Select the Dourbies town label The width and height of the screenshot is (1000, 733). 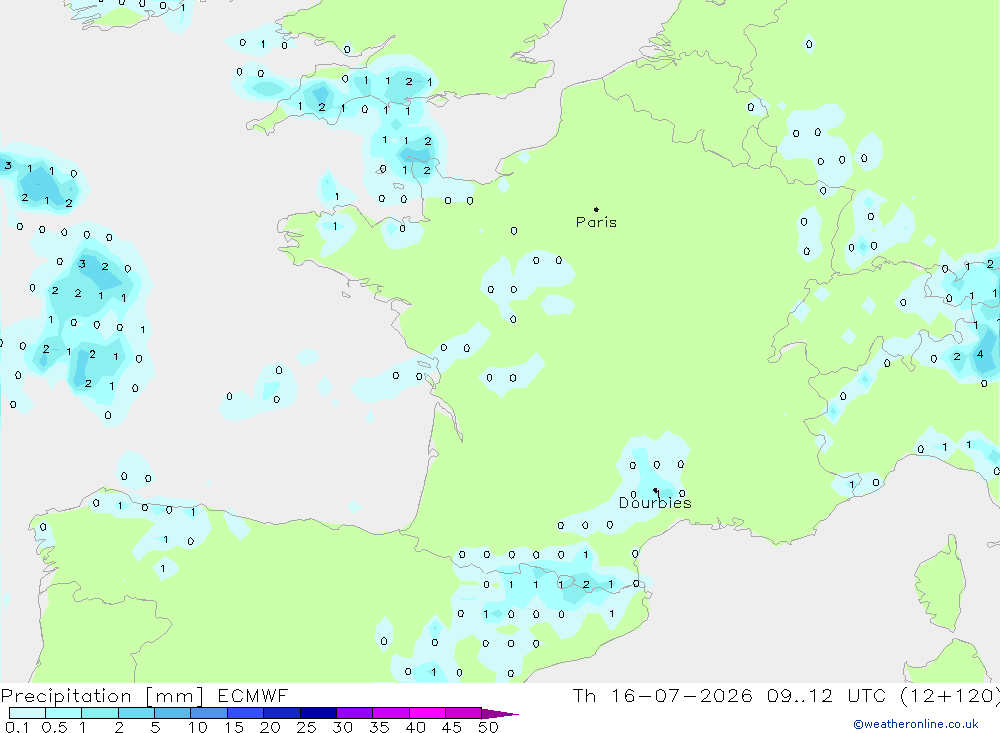(x=655, y=503)
